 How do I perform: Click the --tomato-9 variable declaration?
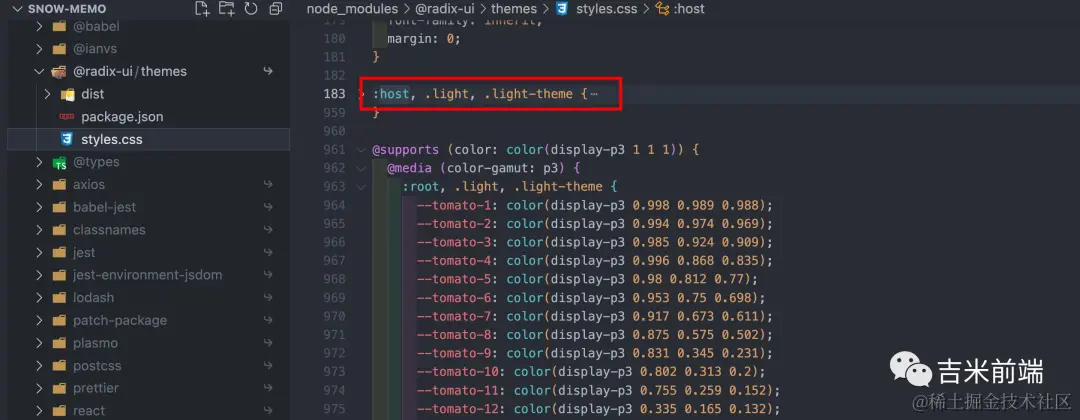(x=595, y=353)
